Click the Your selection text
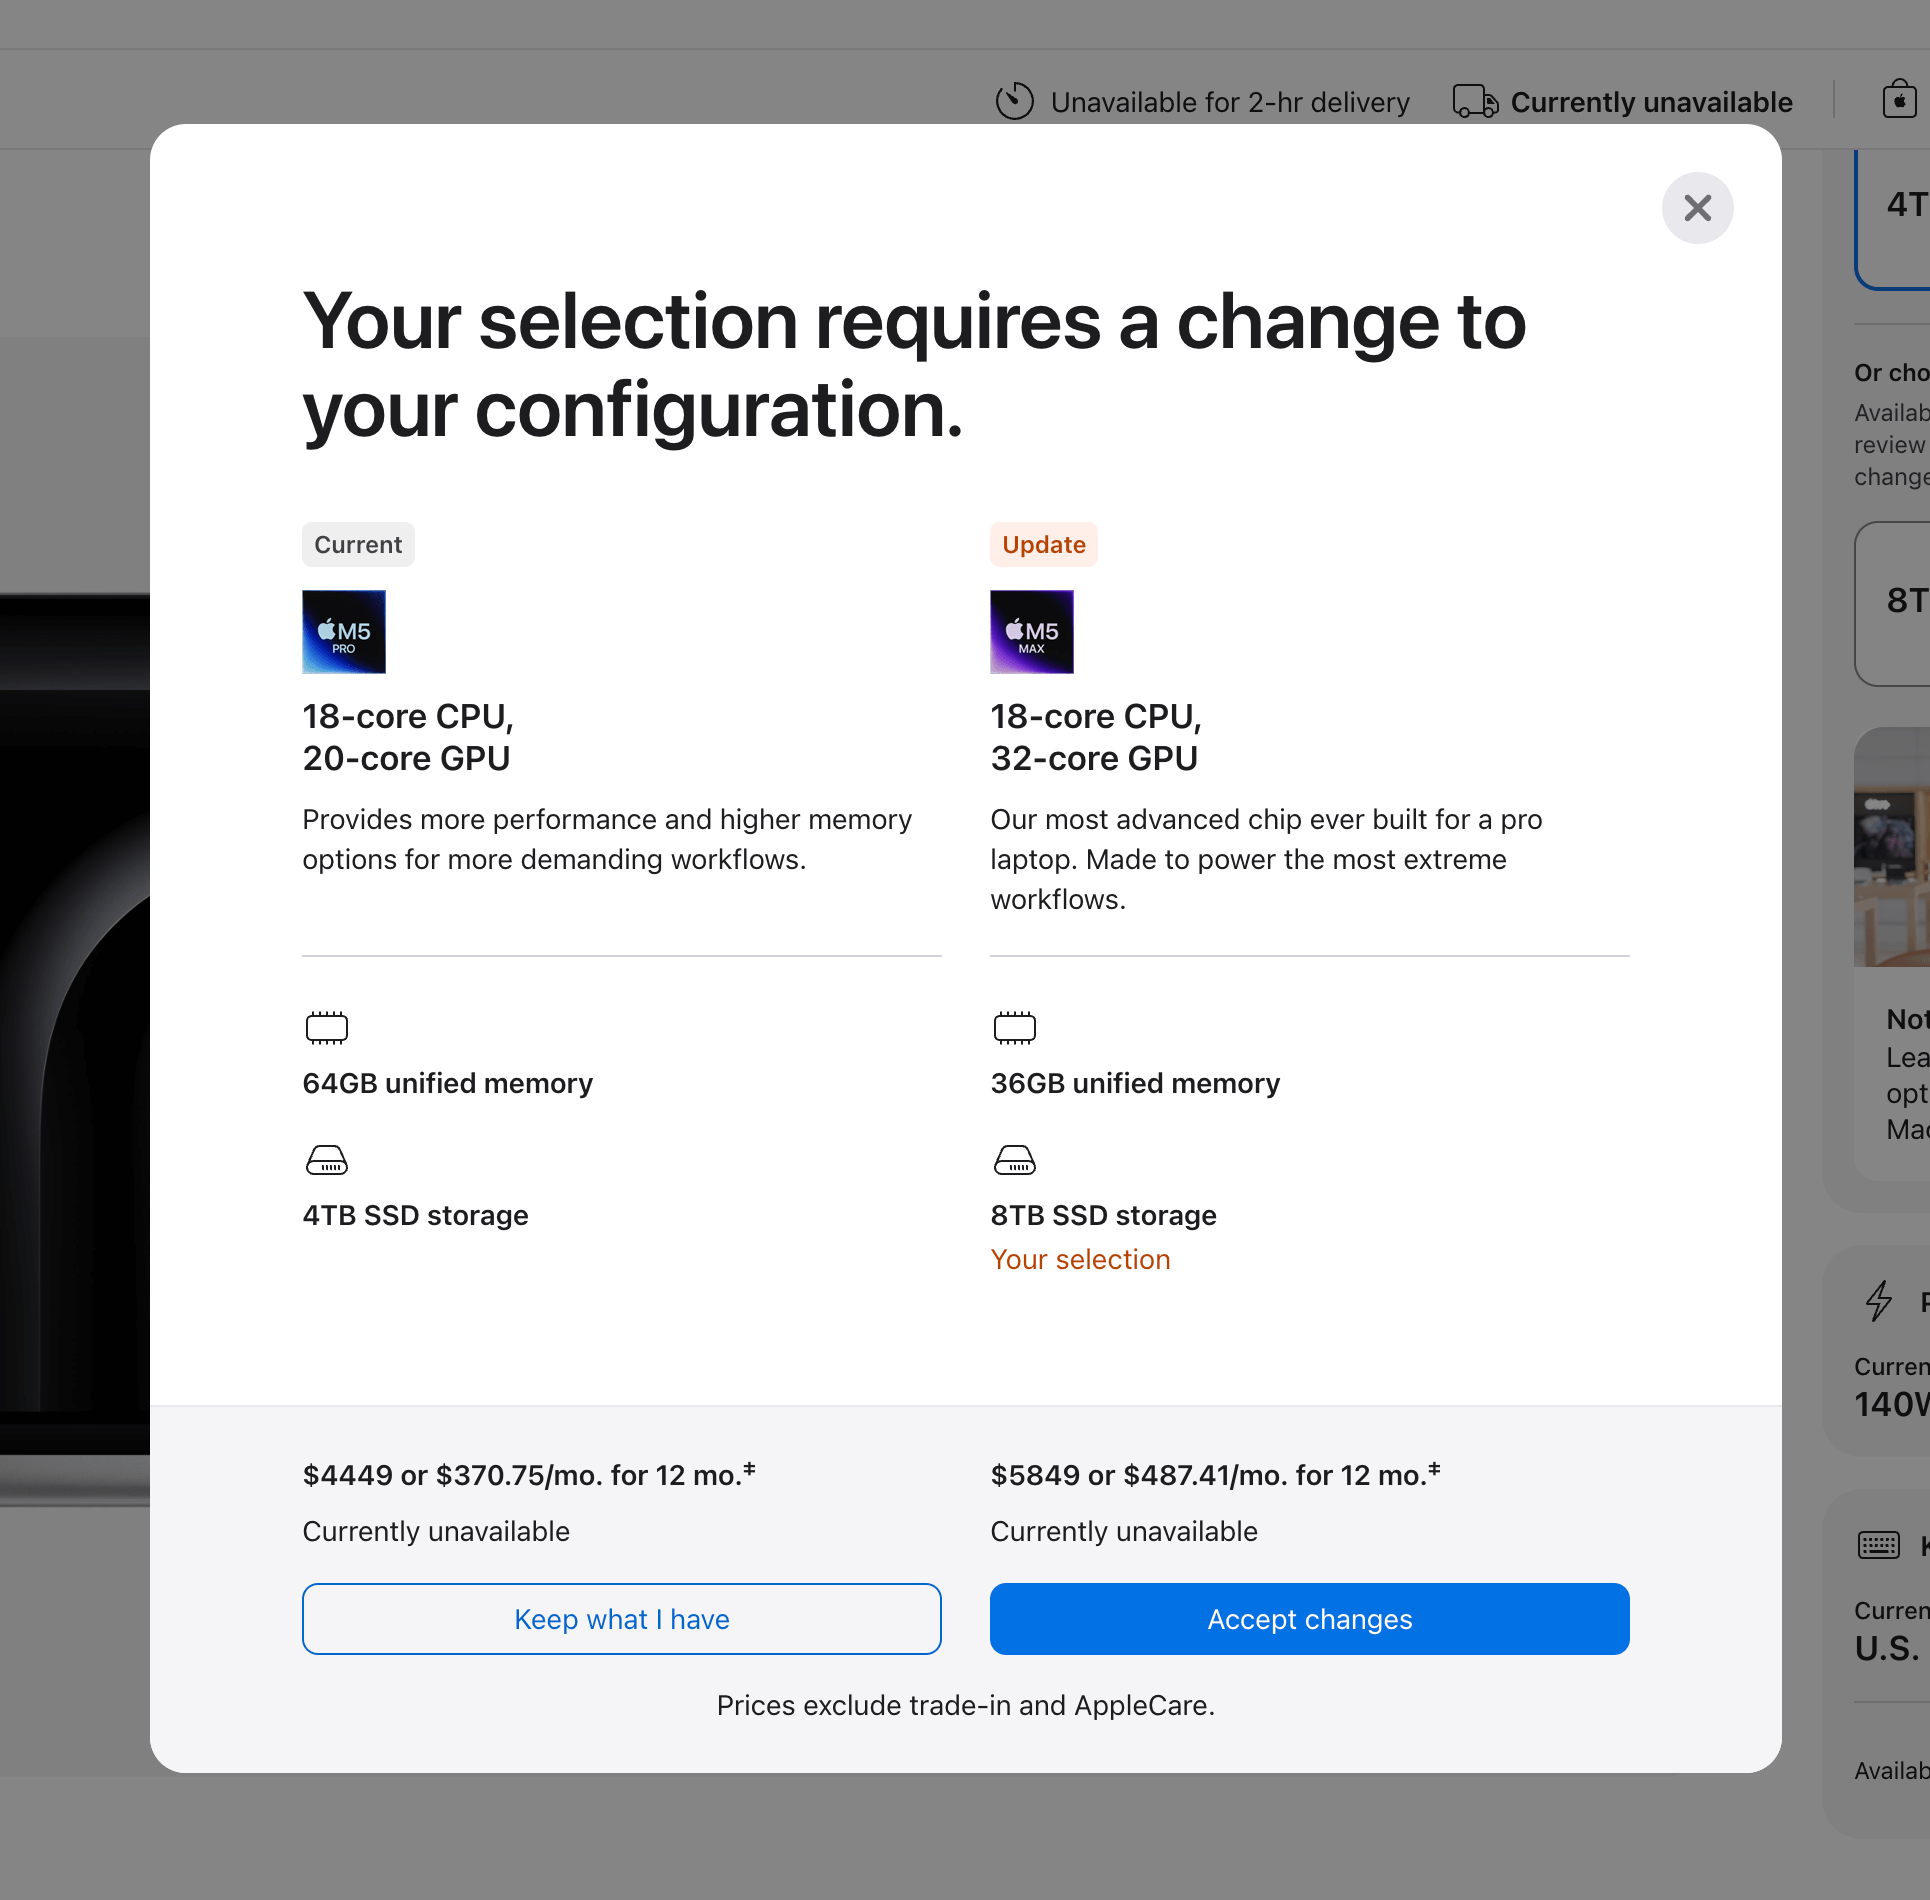The width and height of the screenshot is (1930, 1900). [1080, 1259]
